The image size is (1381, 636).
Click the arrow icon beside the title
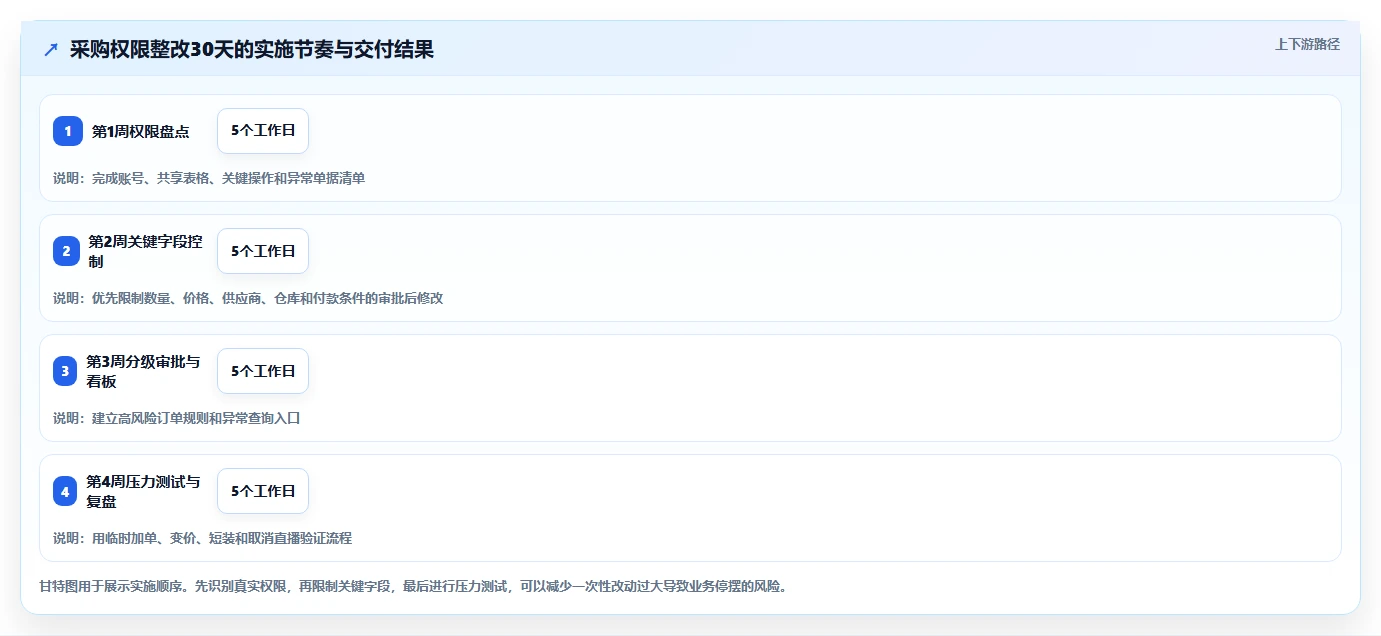(x=51, y=49)
